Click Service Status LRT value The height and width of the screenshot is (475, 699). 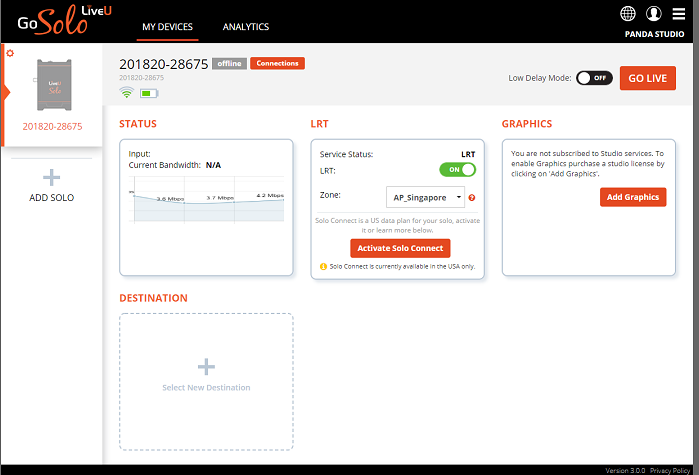[x=468, y=154]
